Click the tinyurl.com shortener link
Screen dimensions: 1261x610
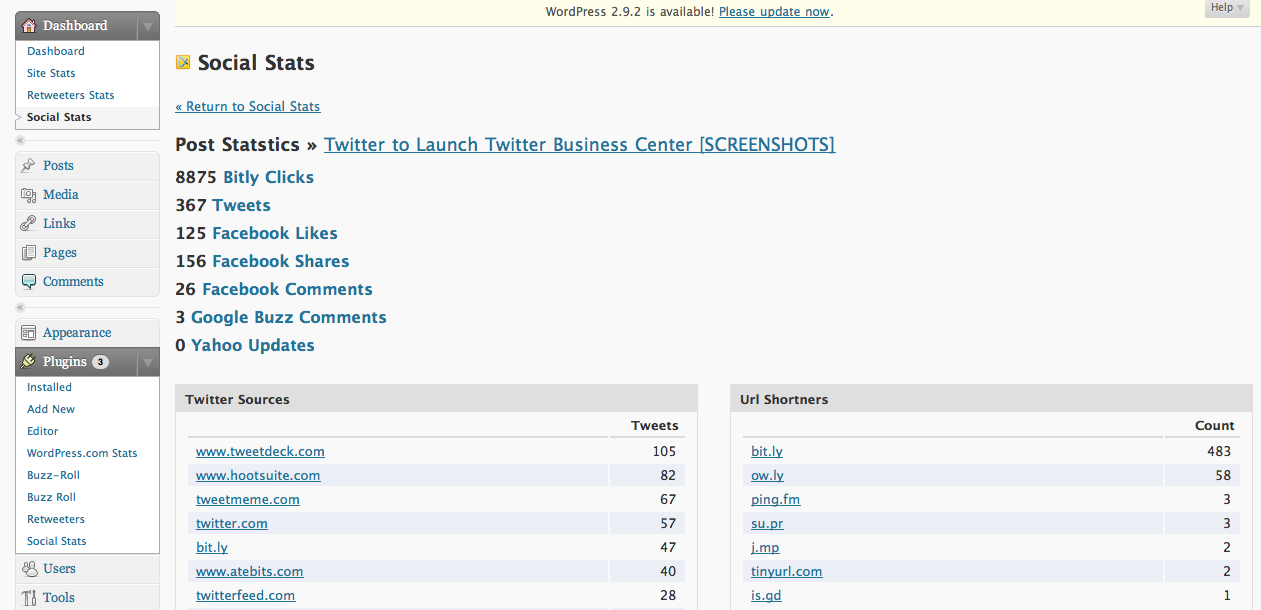(x=787, y=571)
